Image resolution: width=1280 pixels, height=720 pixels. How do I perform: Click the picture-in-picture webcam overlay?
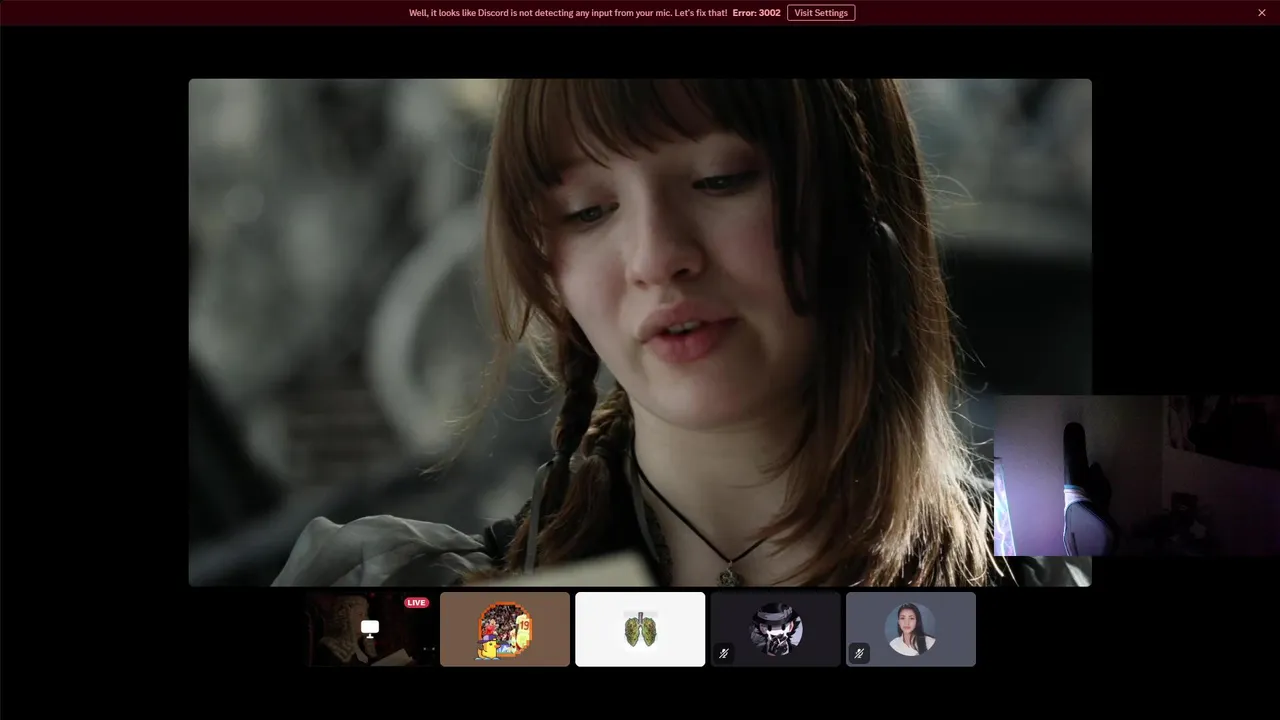(x=1137, y=475)
